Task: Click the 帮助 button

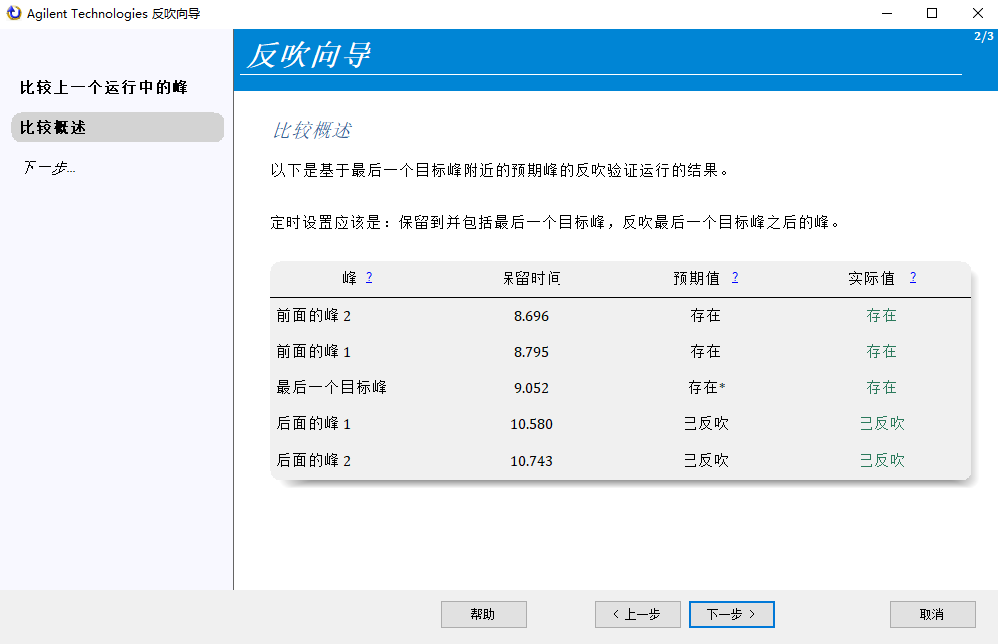Action: 484,614
